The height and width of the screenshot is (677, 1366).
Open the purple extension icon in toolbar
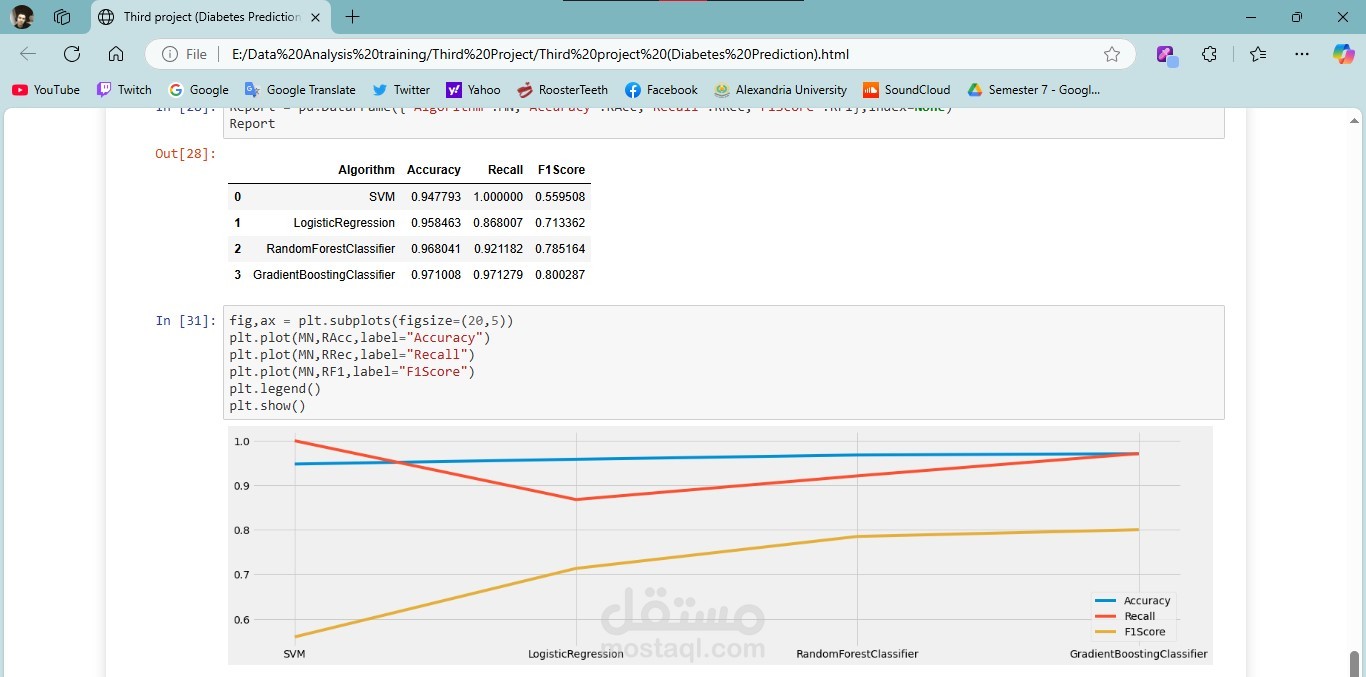pyautogui.click(x=1167, y=55)
